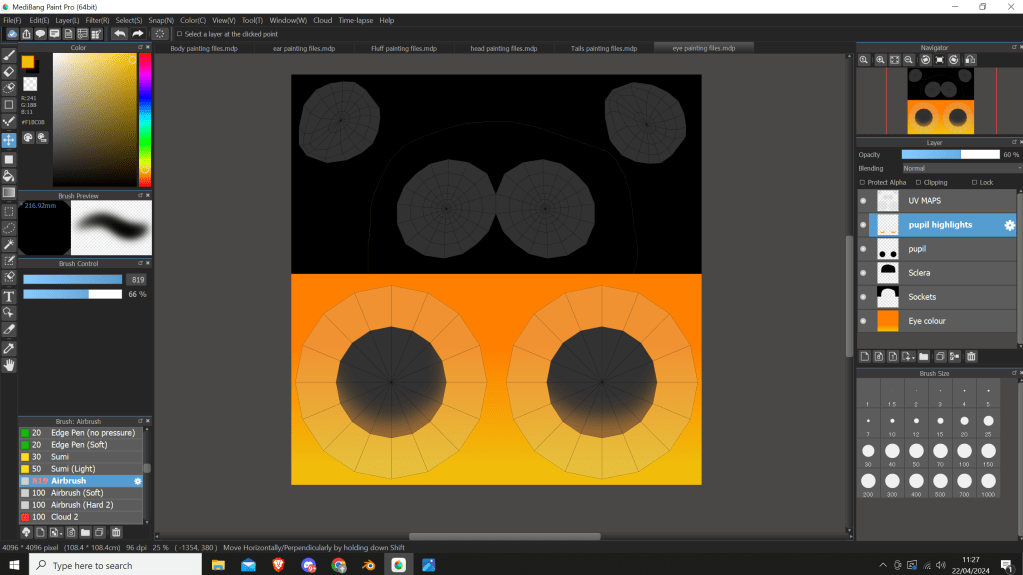Select the Airbrush (Soft) brush
Viewport: 1023px width, 575px height.
78,493
